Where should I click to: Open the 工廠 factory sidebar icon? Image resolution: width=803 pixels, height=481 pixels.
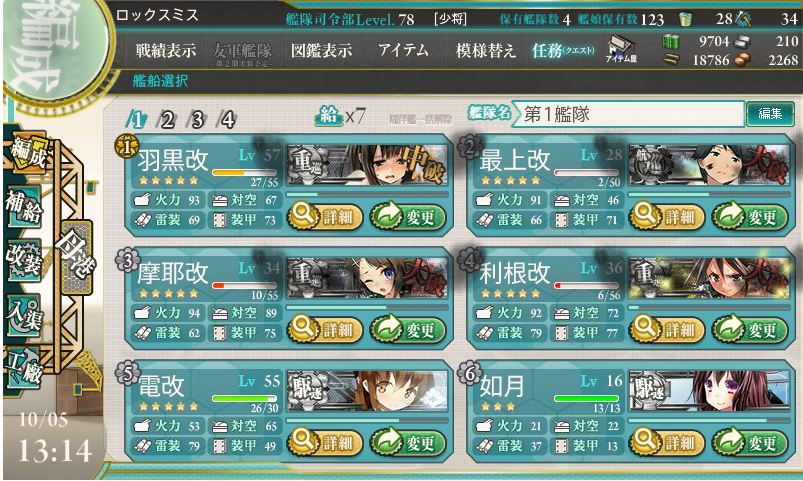pyautogui.click(x=24, y=367)
